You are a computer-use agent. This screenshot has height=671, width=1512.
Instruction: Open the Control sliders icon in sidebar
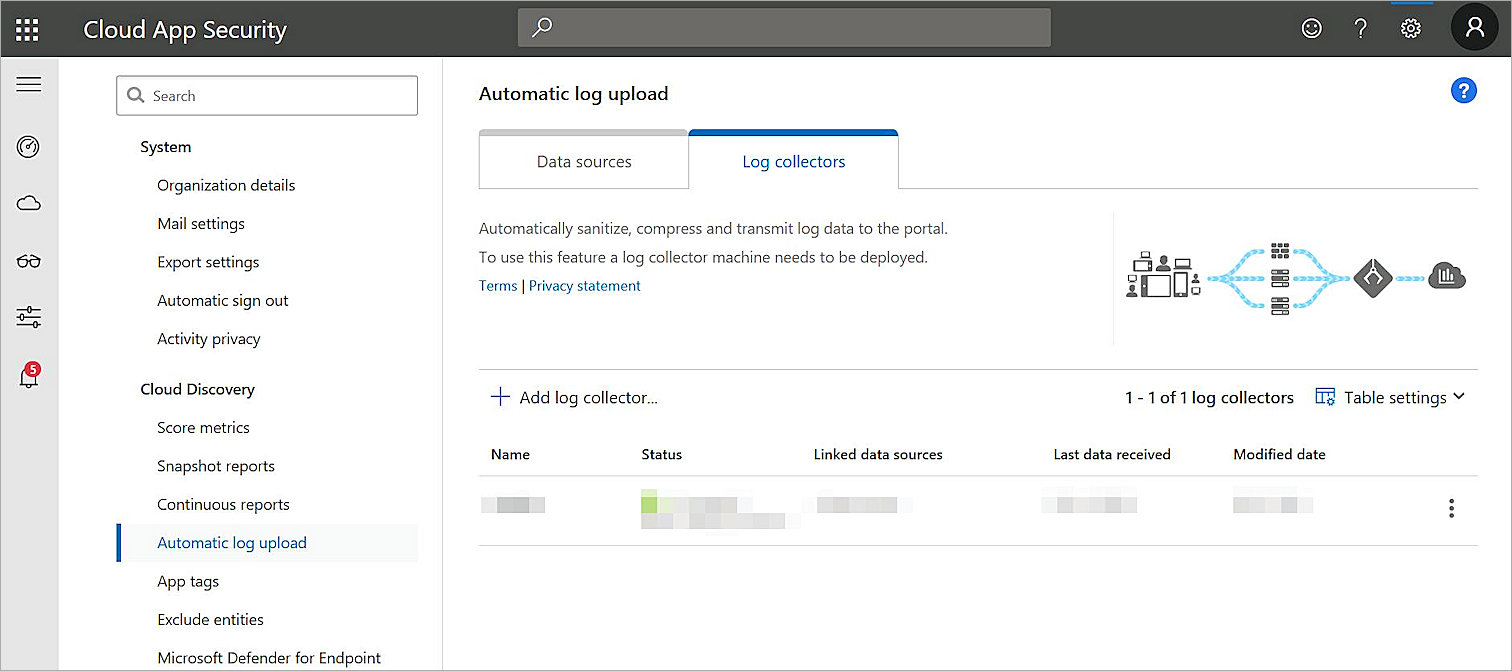pos(29,318)
